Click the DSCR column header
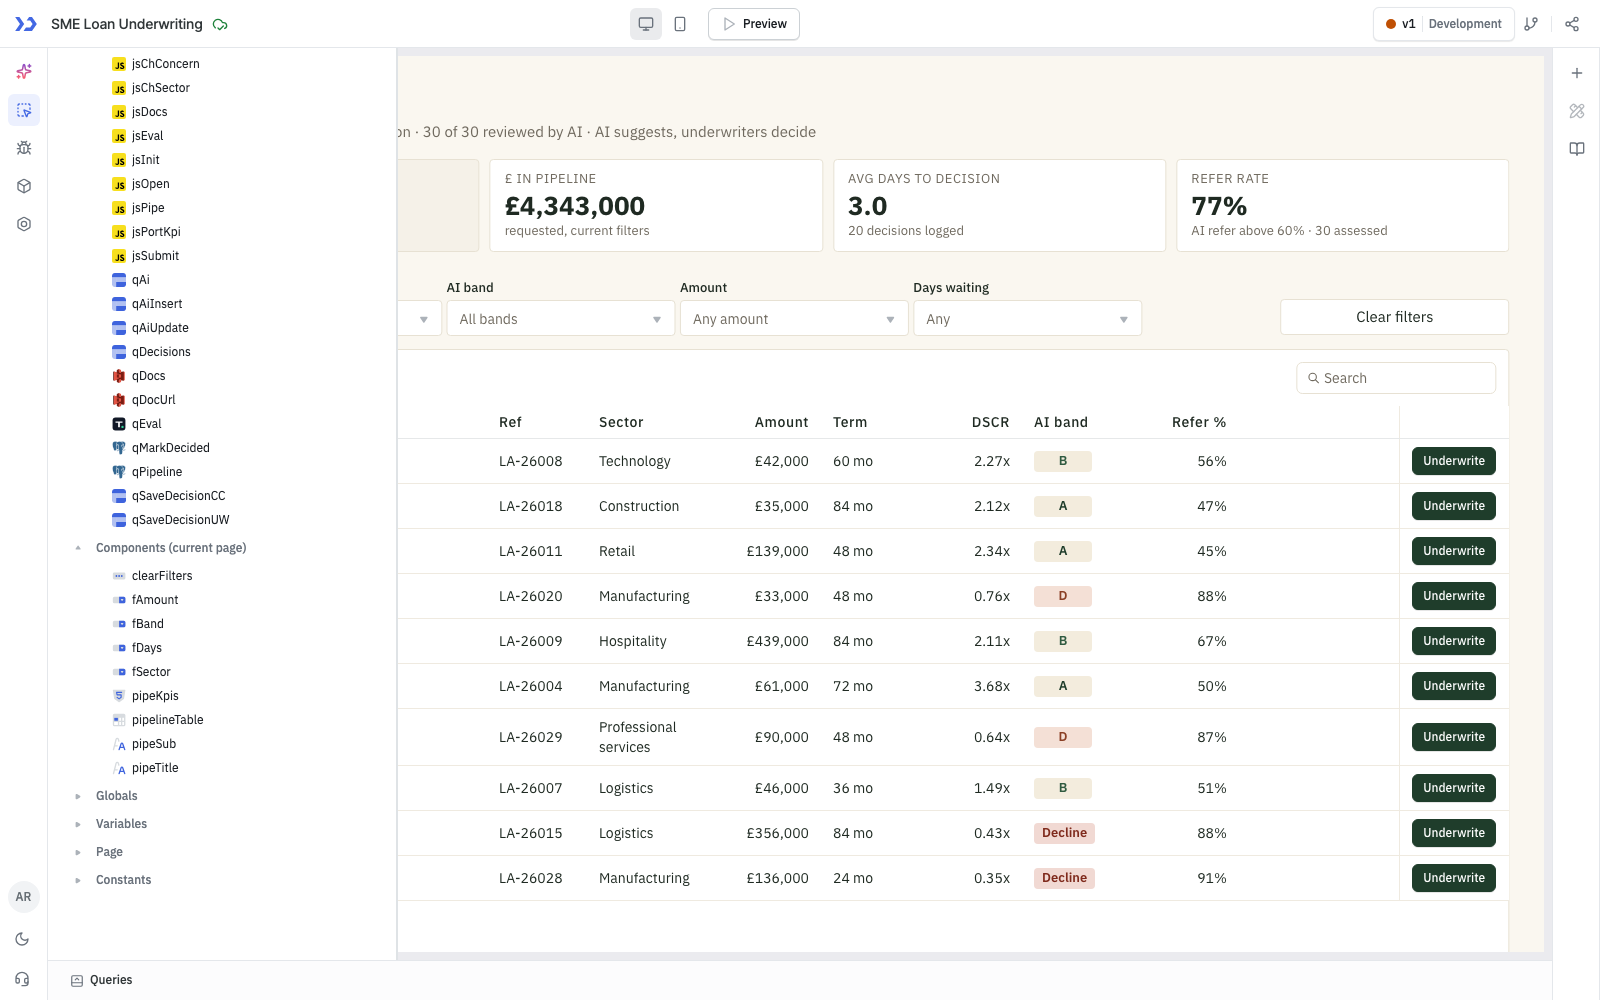 coord(990,422)
